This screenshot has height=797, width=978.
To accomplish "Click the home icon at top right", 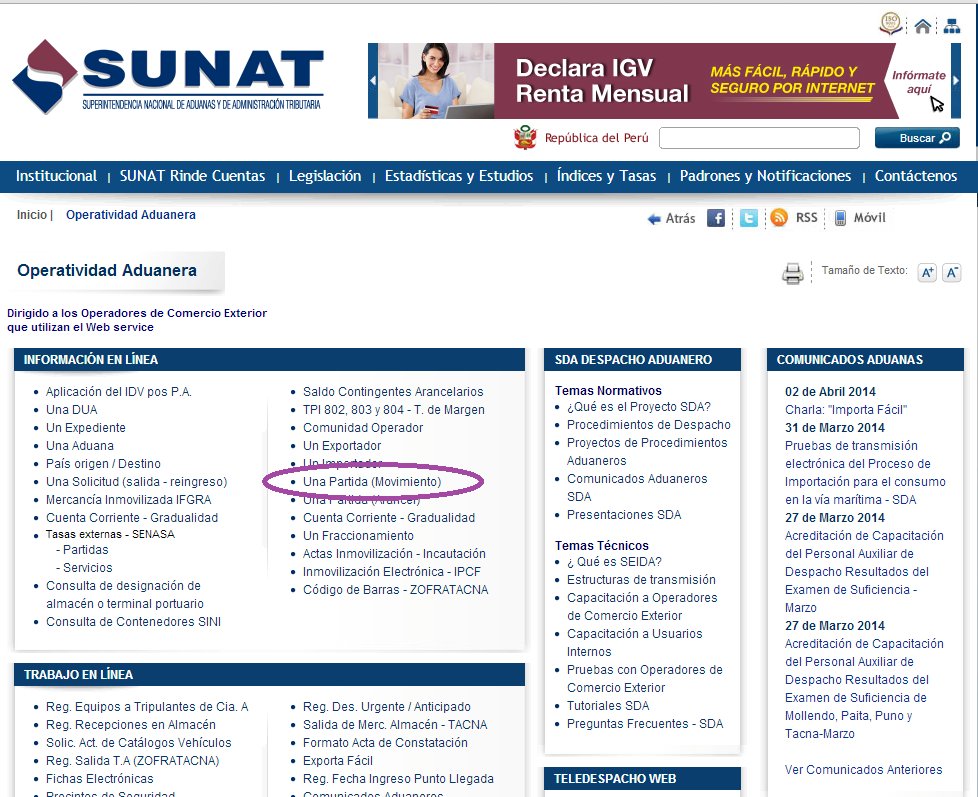I will point(922,26).
